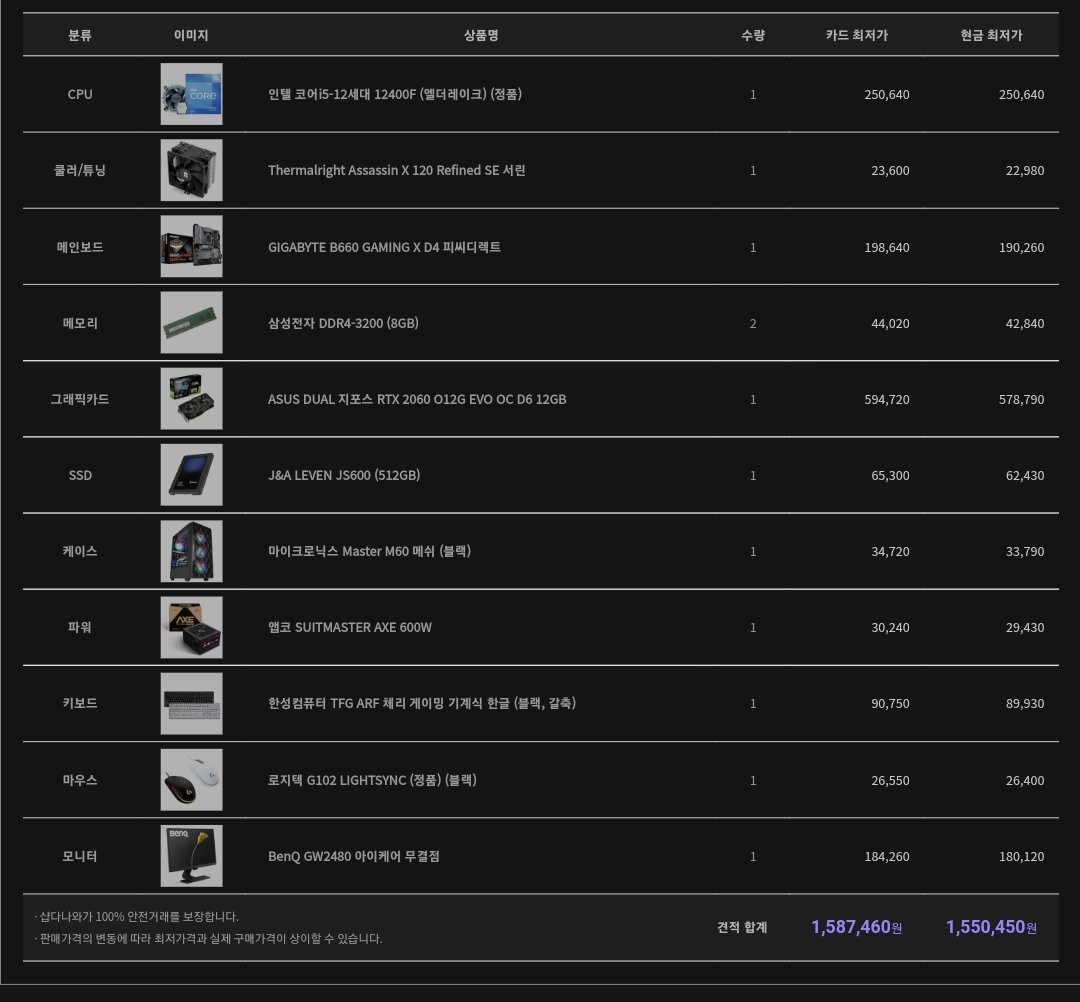Click the 판매가격의 변동 notice text
The image size is (1080, 1002).
[208, 939]
